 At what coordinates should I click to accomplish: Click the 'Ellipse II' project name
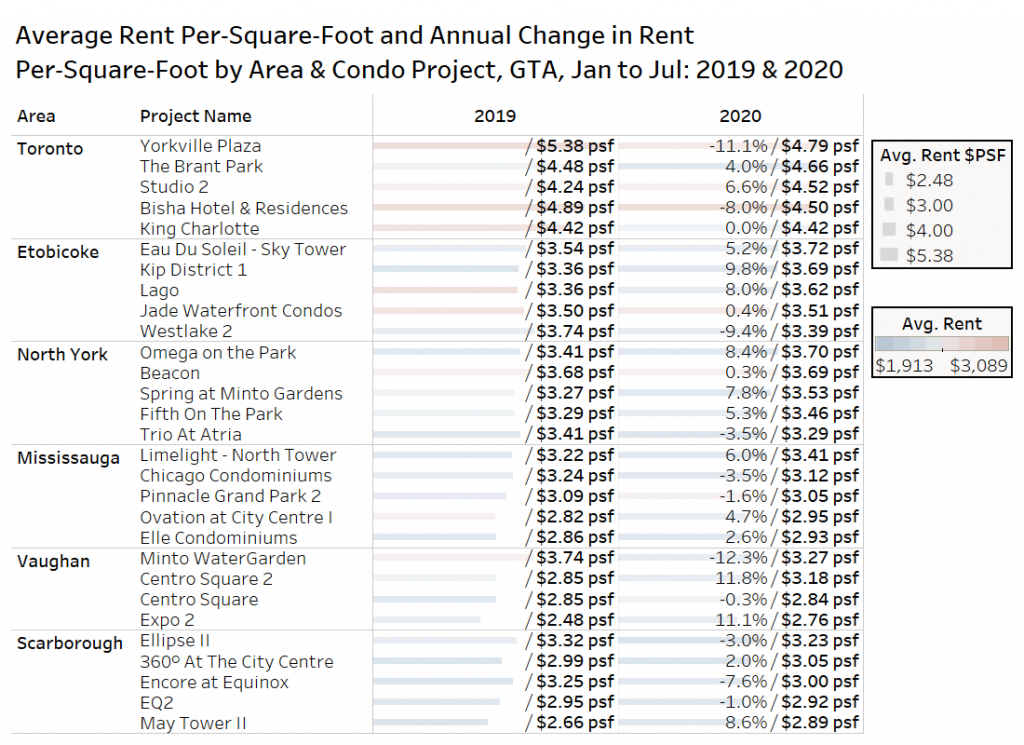pyautogui.click(x=174, y=641)
